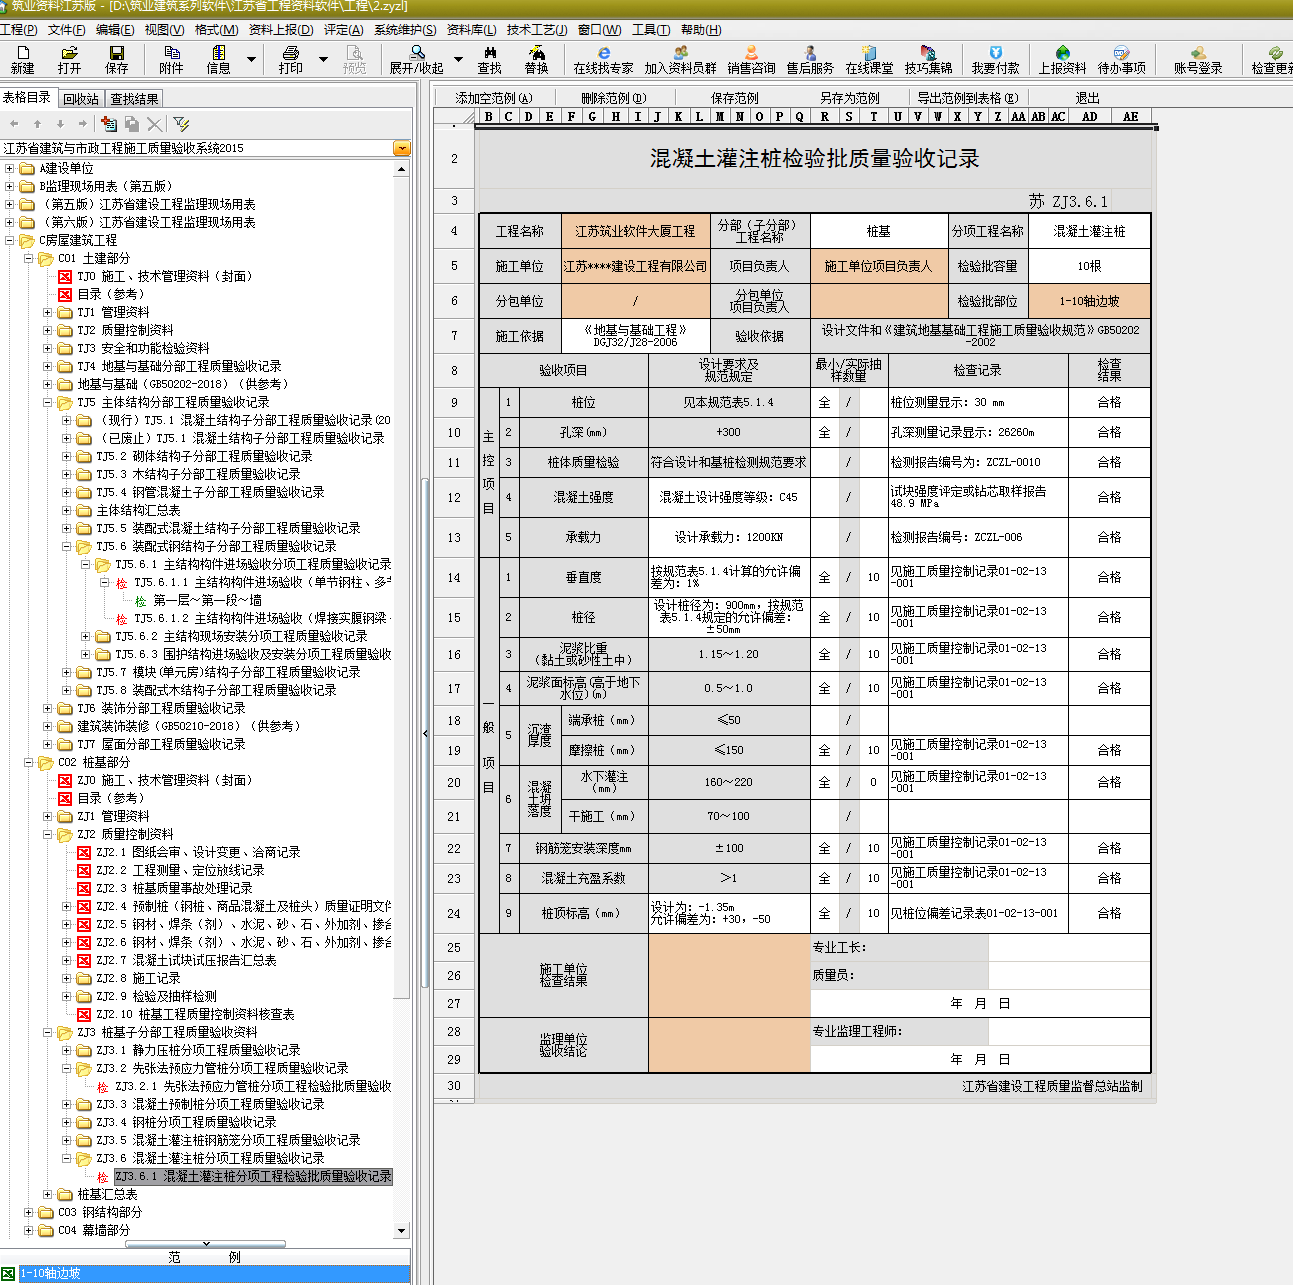Image resolution: width=1293 pixels, height=1285 pixels.
Task: Click the 展开/收起 expand-collapse icon
Action: pos(416,59)
